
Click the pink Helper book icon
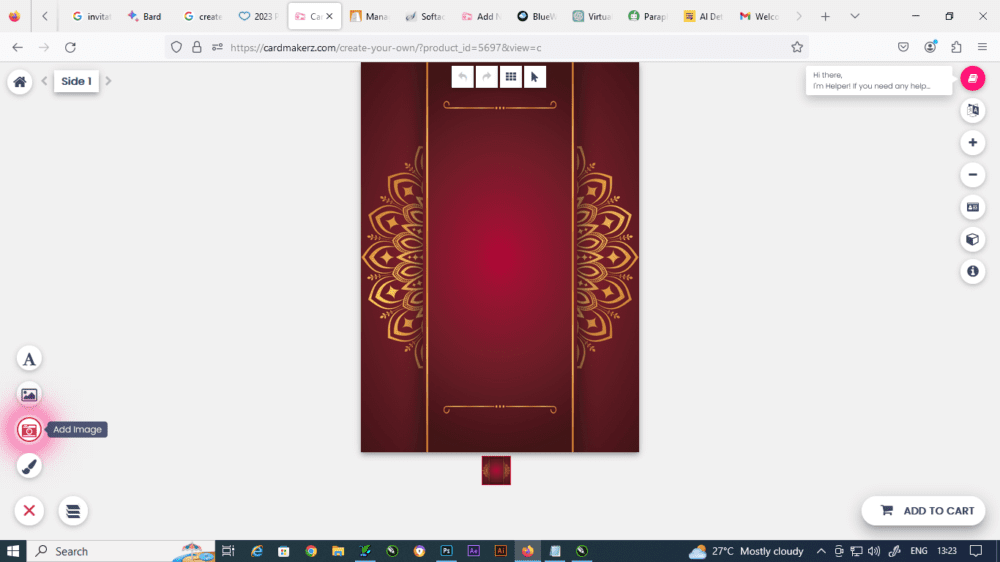pos(972,78)
